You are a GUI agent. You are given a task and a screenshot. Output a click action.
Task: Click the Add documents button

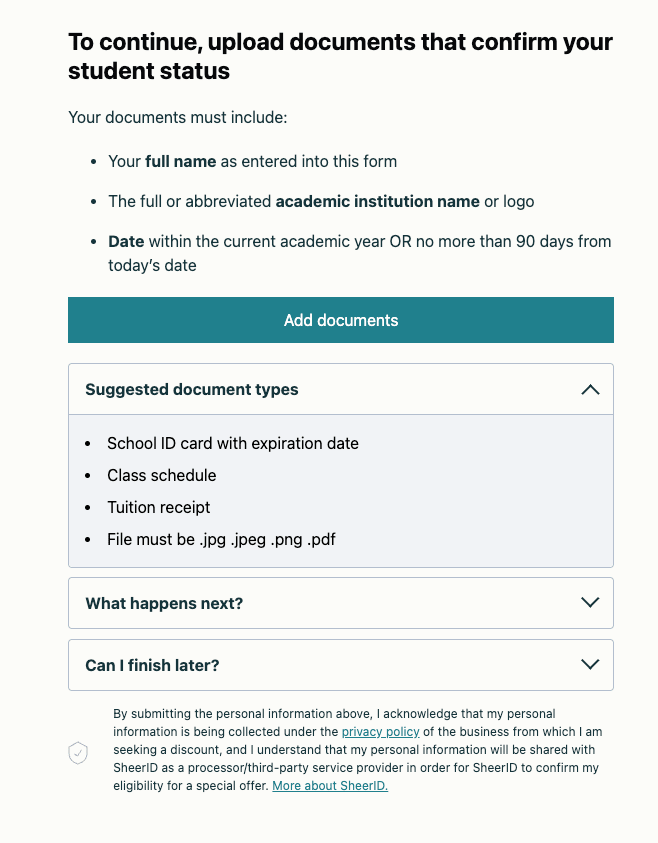coord(340,320)
